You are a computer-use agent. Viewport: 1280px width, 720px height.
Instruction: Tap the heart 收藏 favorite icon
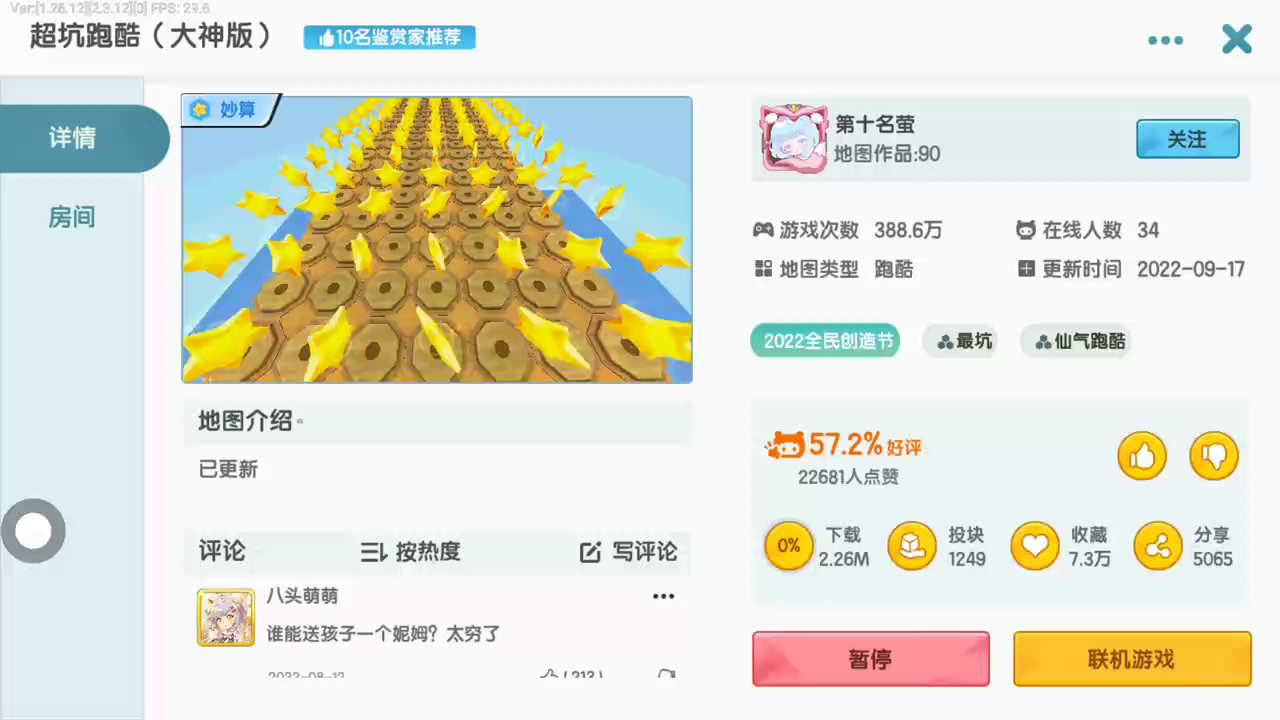(x=1035, y=546)
